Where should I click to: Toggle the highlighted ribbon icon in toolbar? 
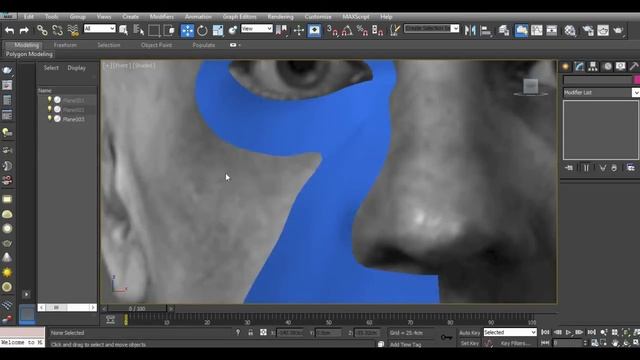click(521, 31)
